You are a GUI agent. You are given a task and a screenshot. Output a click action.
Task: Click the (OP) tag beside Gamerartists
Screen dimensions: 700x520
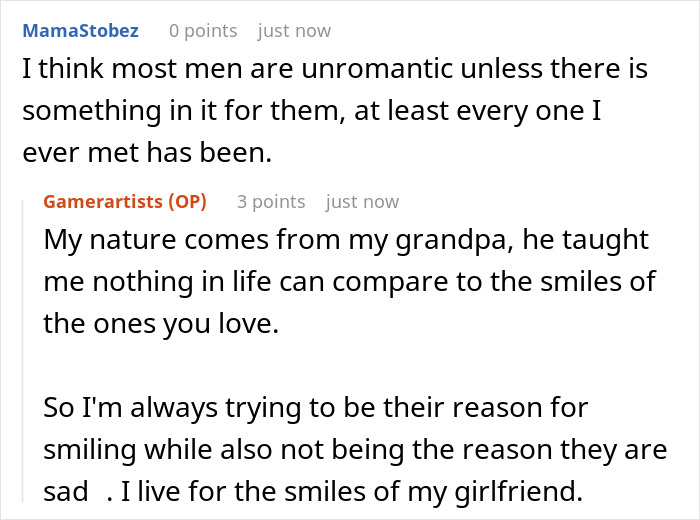tap(186, 201)
